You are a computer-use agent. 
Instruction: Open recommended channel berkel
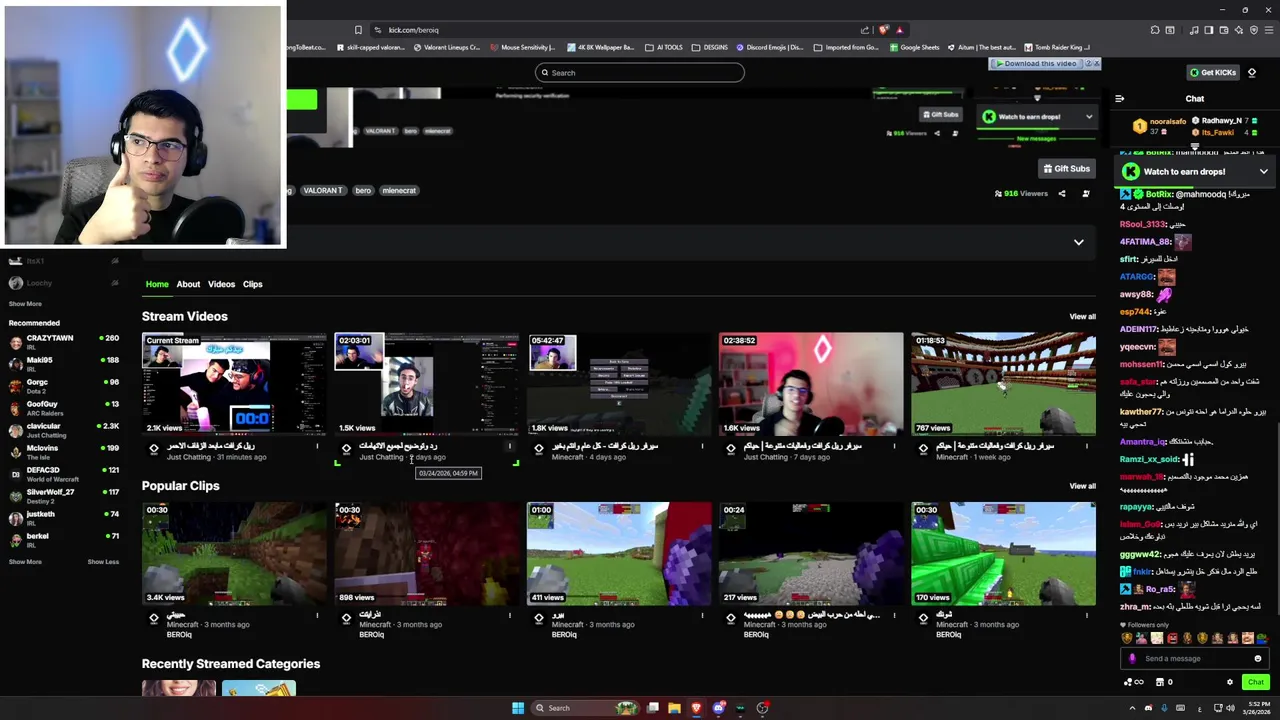[64, 540]
